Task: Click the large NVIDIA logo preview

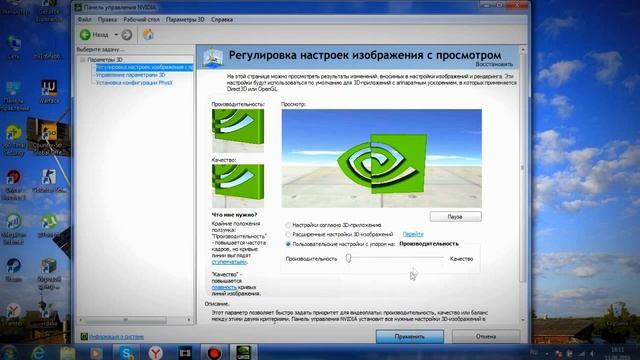Action: tap(382, 158)
